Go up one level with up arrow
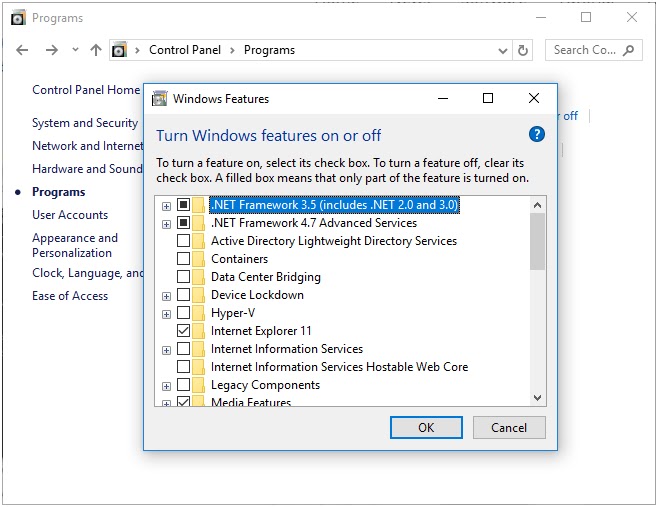The height and width of the screenshot is (507, 658). [x=96, y=50]
